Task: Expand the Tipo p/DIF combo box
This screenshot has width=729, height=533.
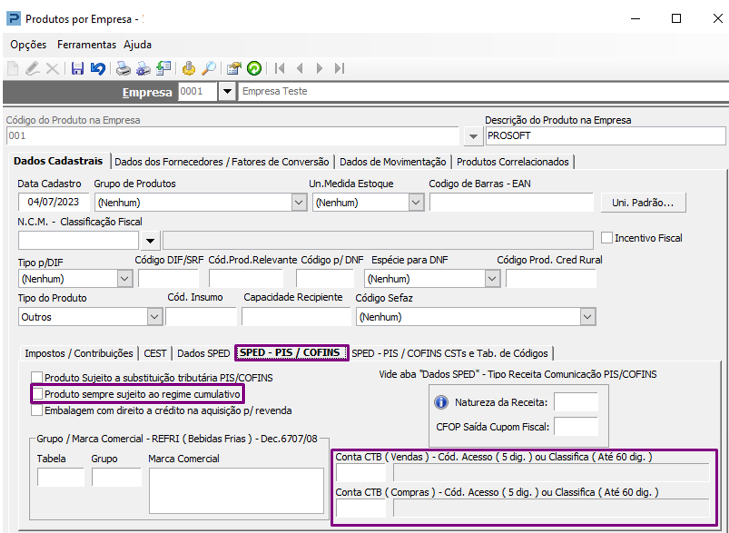Action: coord(125,279)
